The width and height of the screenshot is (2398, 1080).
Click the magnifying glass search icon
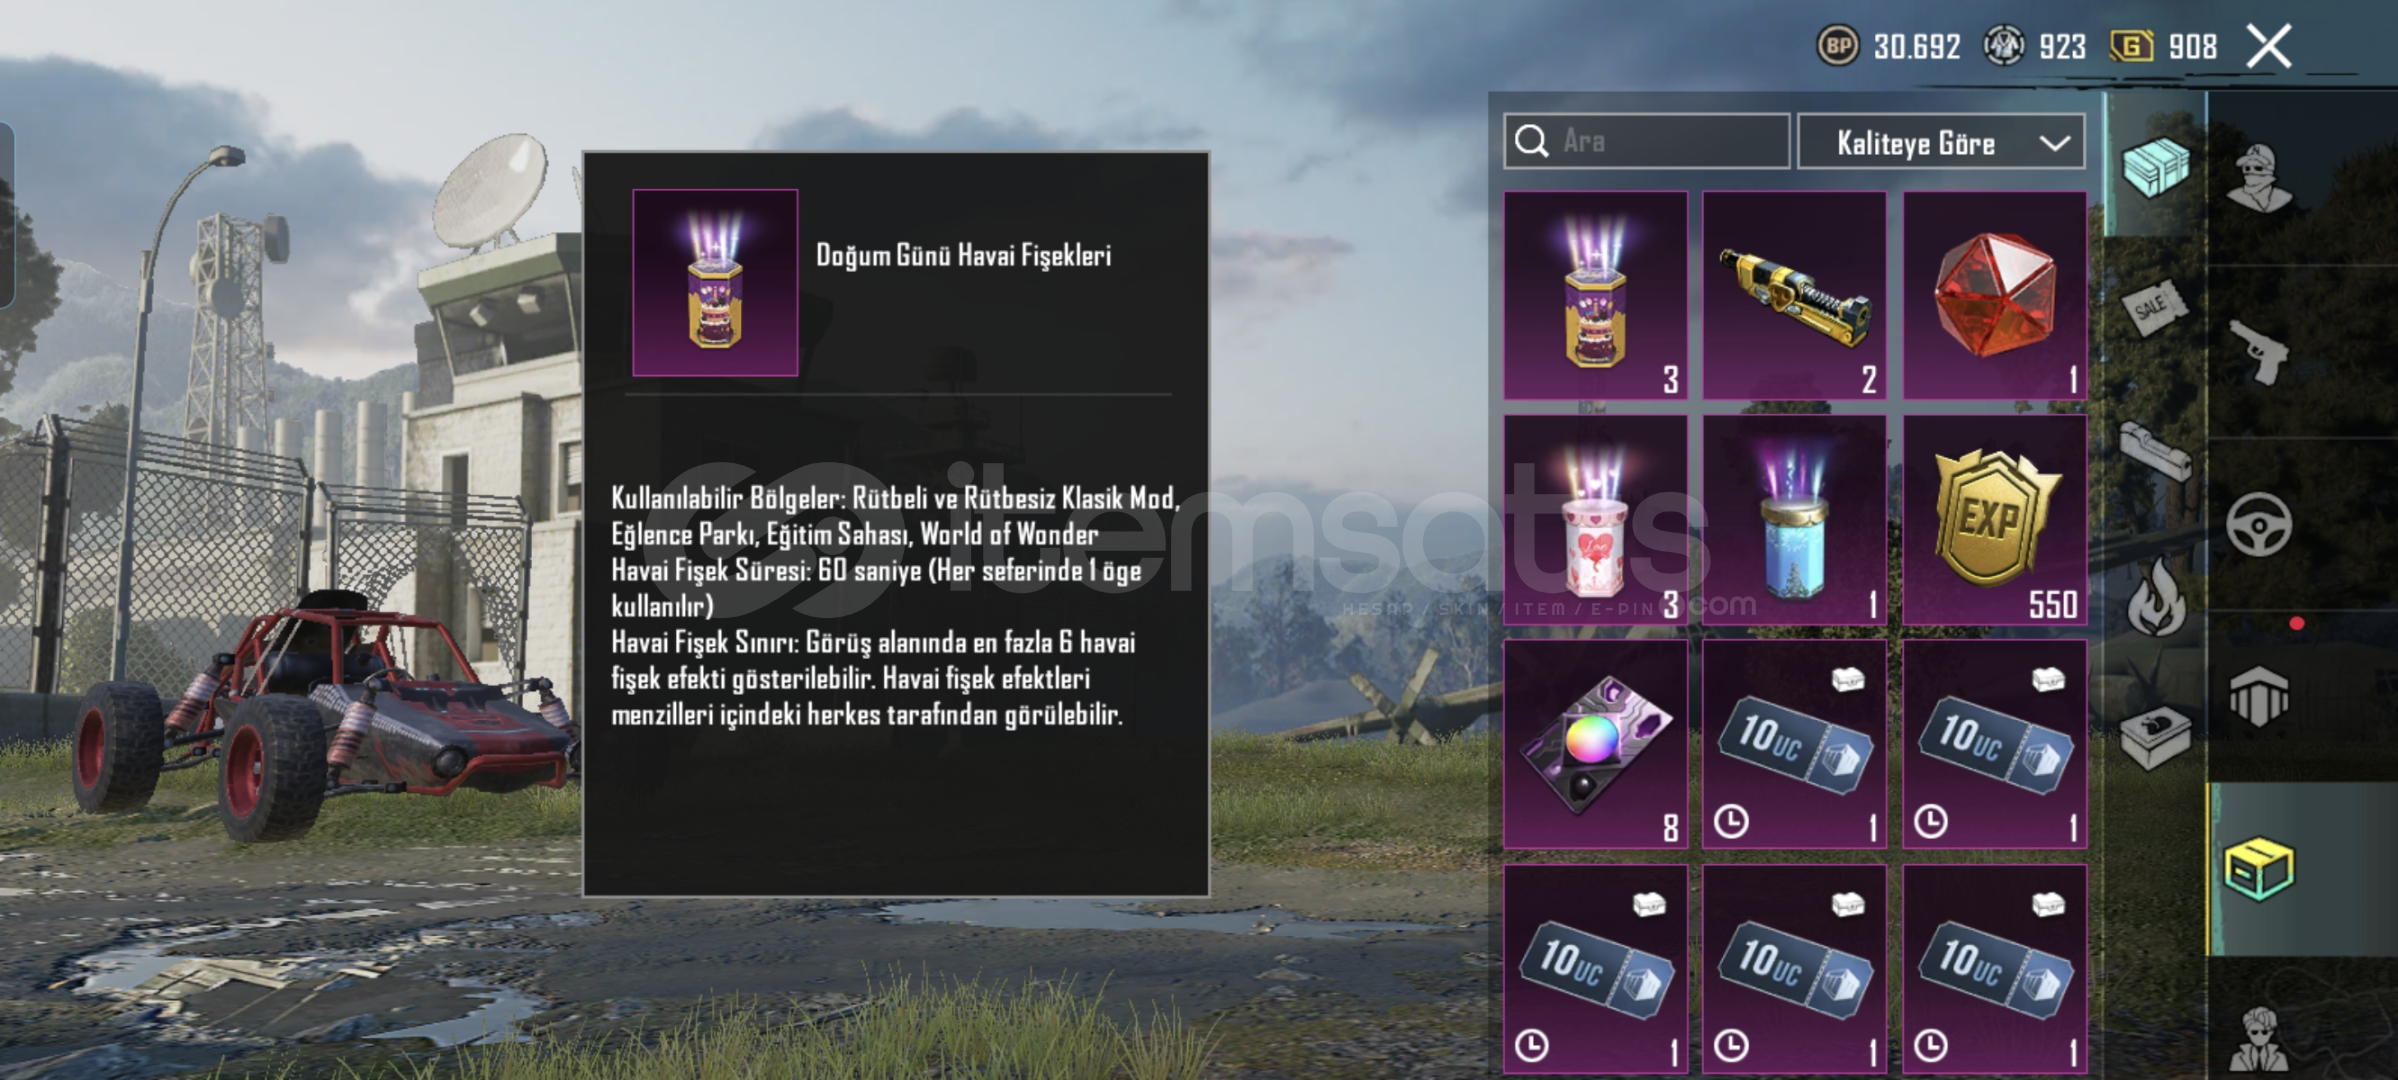1532,141
